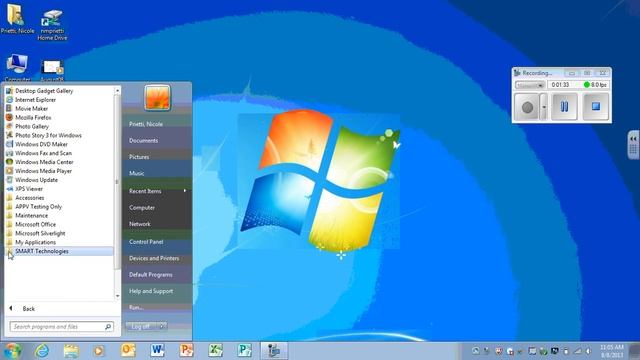This screenshot has width=640, height=360.
Task: Click the user account picture thumbnail
Action: pyautogui.click(x=157, y=98)
